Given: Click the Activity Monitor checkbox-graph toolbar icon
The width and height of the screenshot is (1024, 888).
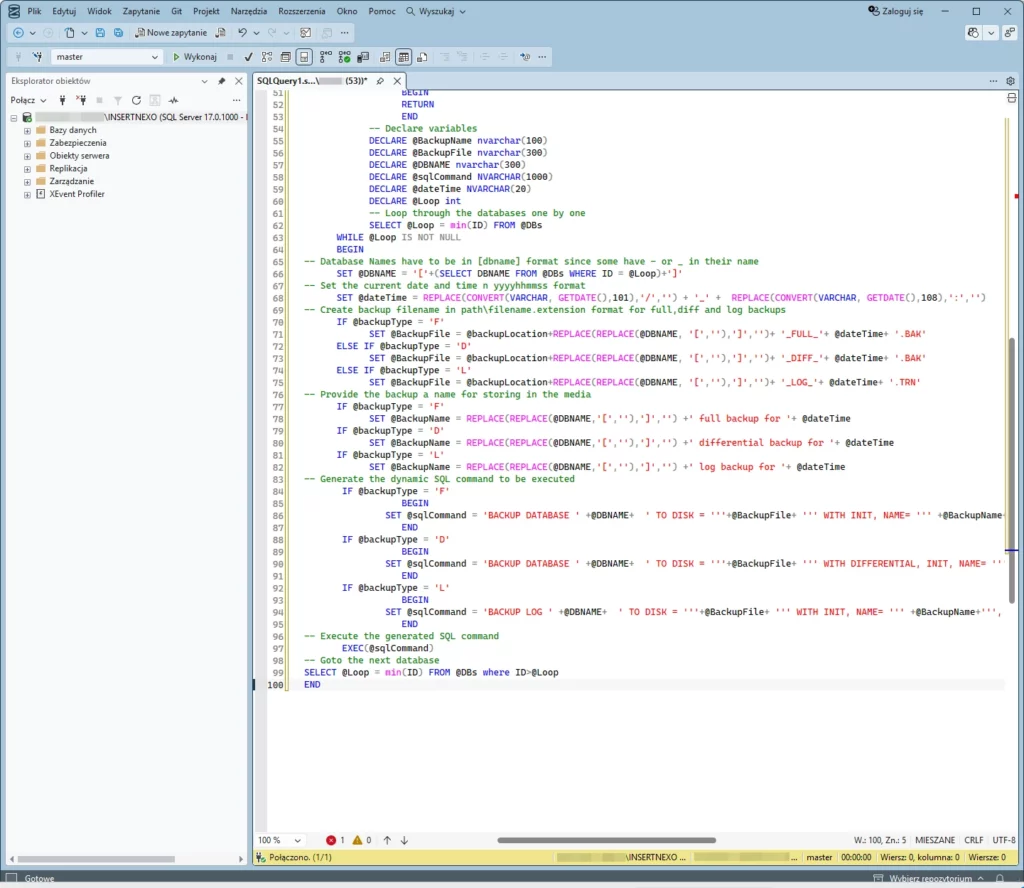Looking at the screenshot, I should click(x=305, y=33).
